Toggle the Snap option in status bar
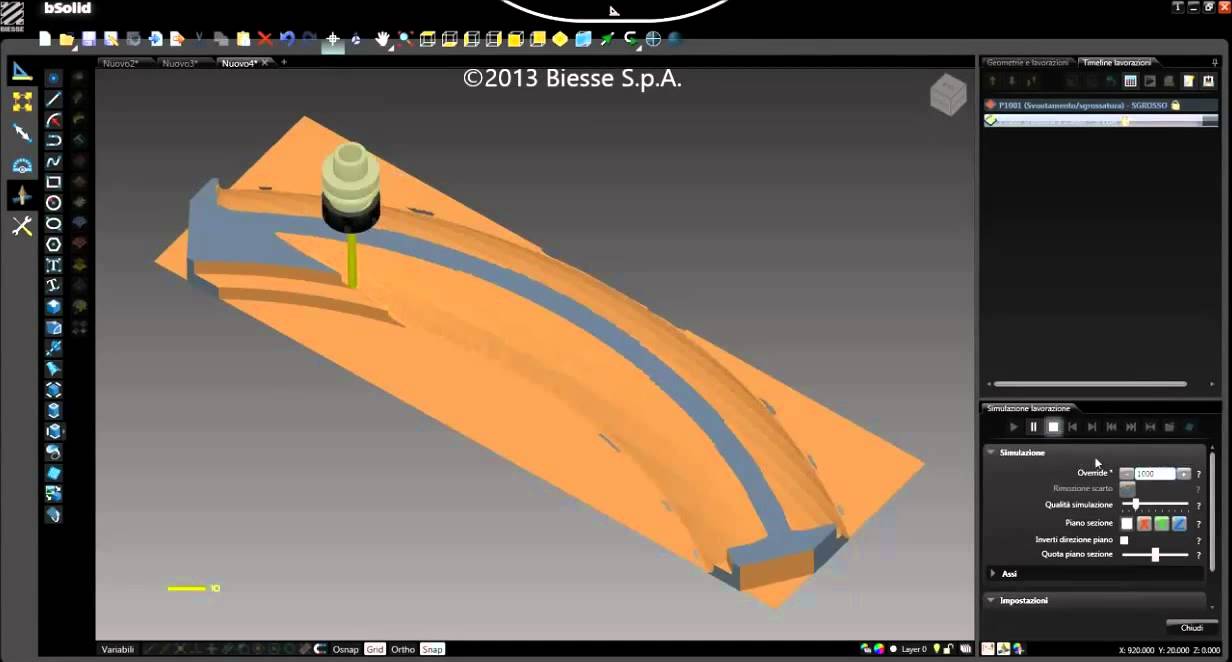The image size is (1232, 662). 432,649
